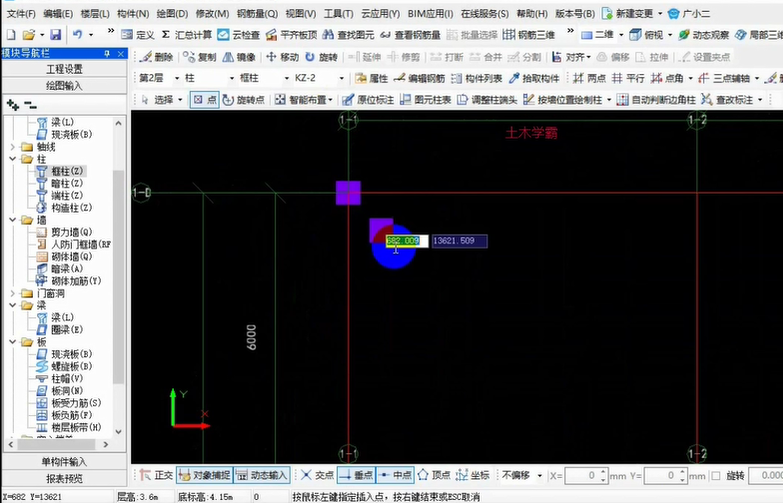Enable the 旋转 checkbox

(715, 476)
